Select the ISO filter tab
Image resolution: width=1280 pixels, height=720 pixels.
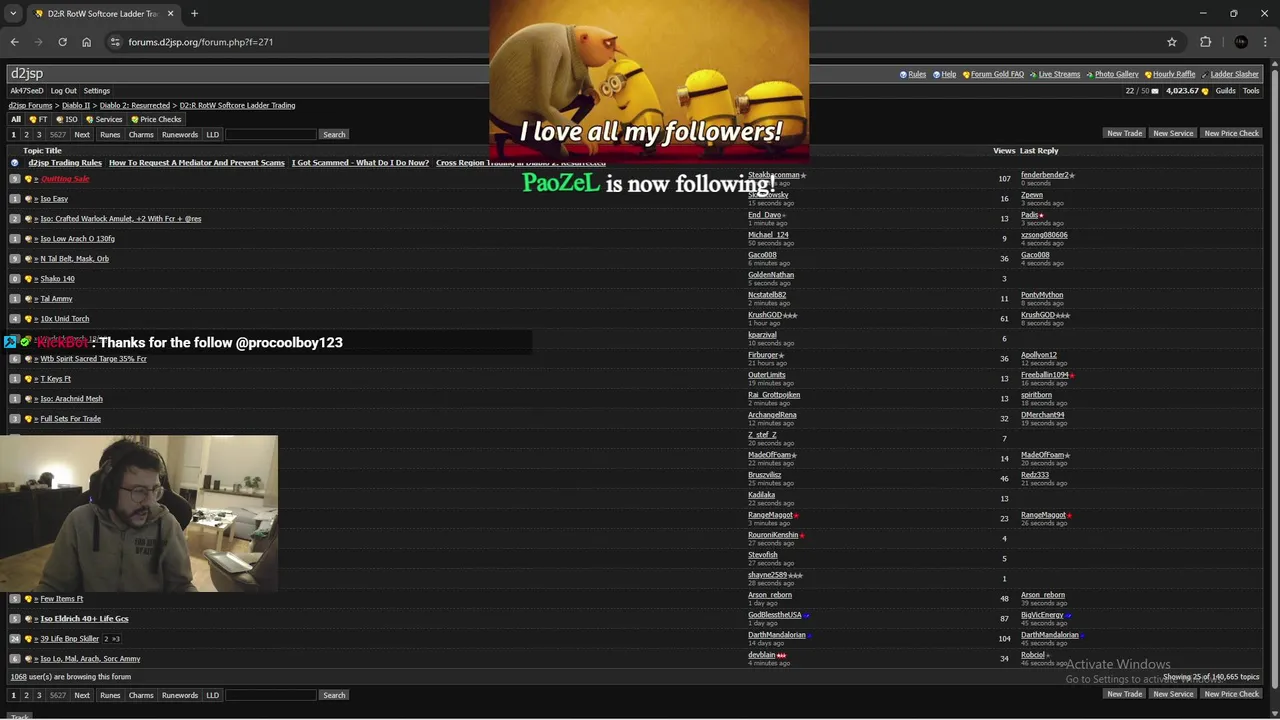pyautogui.click(x=67, y=119)
